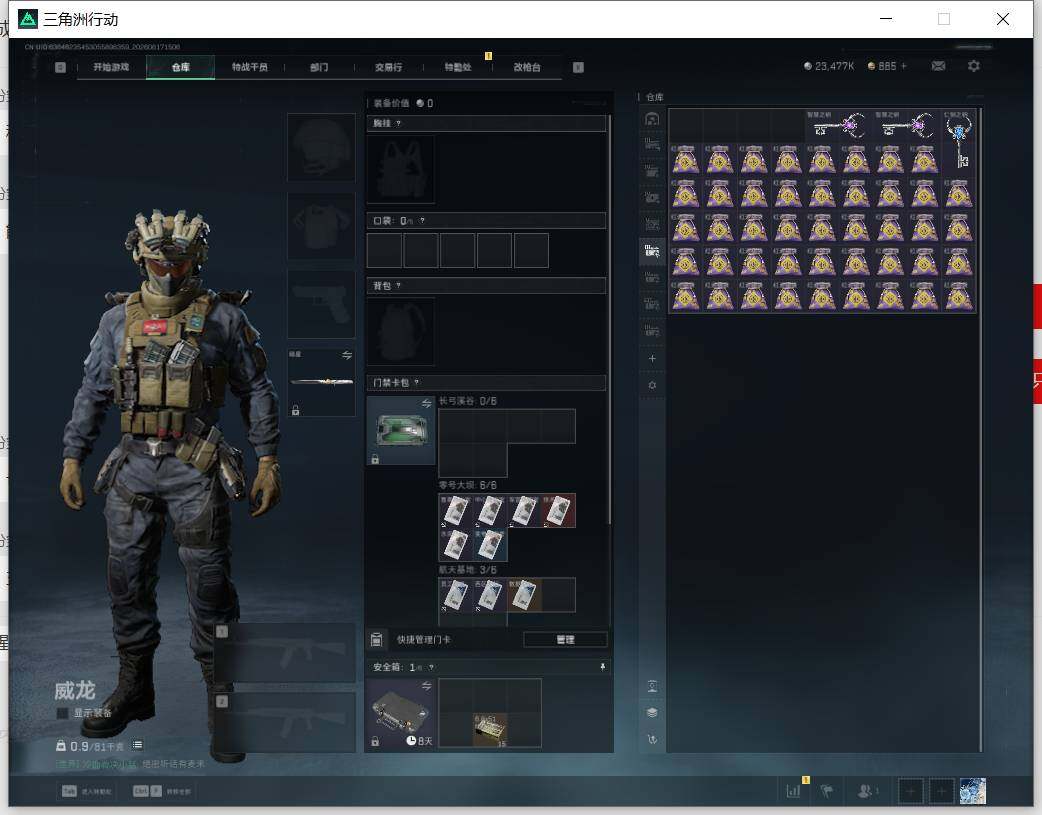Viewport: 1042px width, 815px height.
Task: Click the first empty pocket slot
Action: click(384, 251)
